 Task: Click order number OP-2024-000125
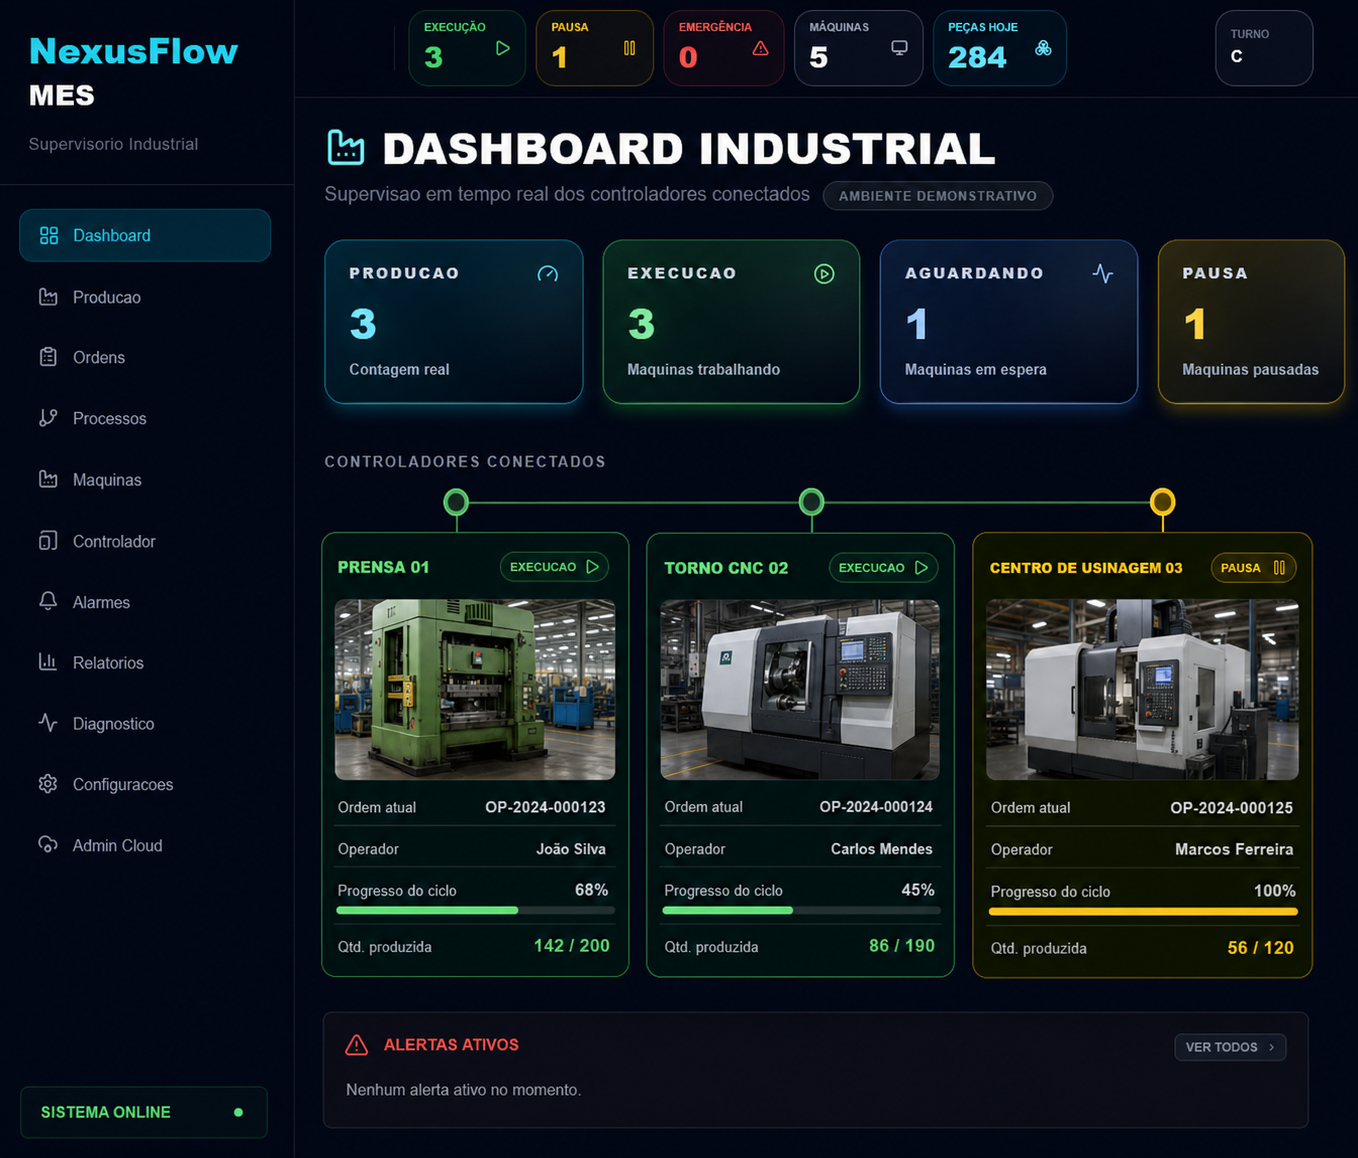(x=1232, y=808)
